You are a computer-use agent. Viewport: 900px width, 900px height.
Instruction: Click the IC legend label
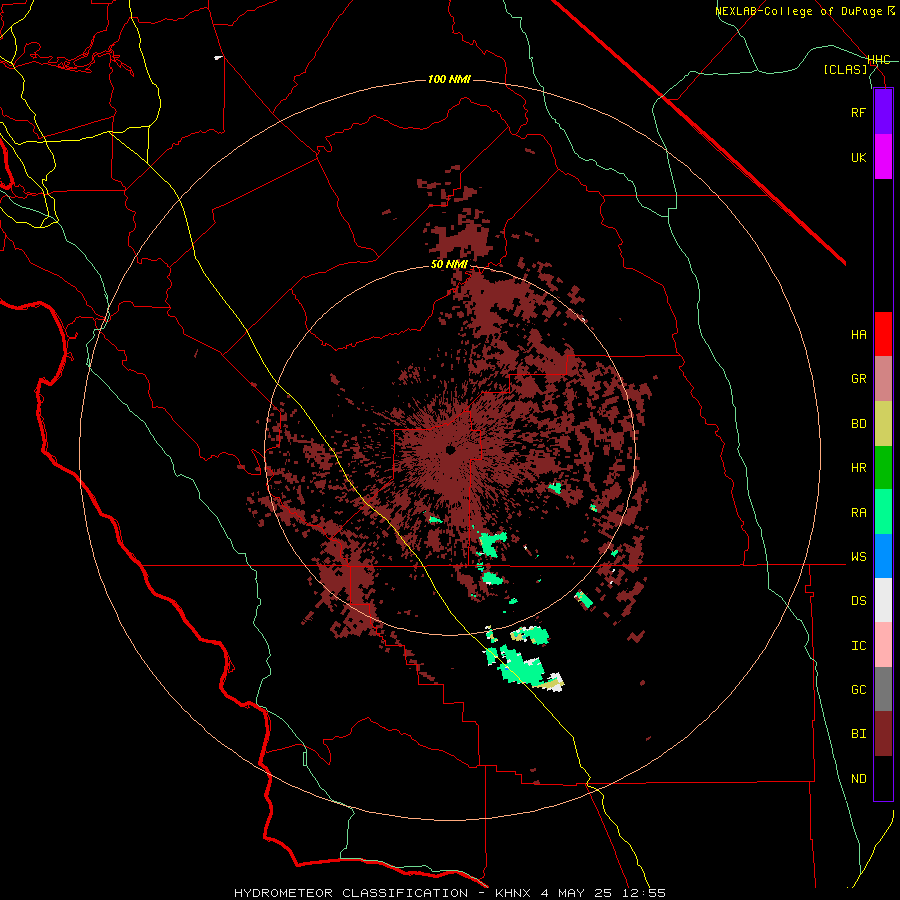click(x=858, y=646)
